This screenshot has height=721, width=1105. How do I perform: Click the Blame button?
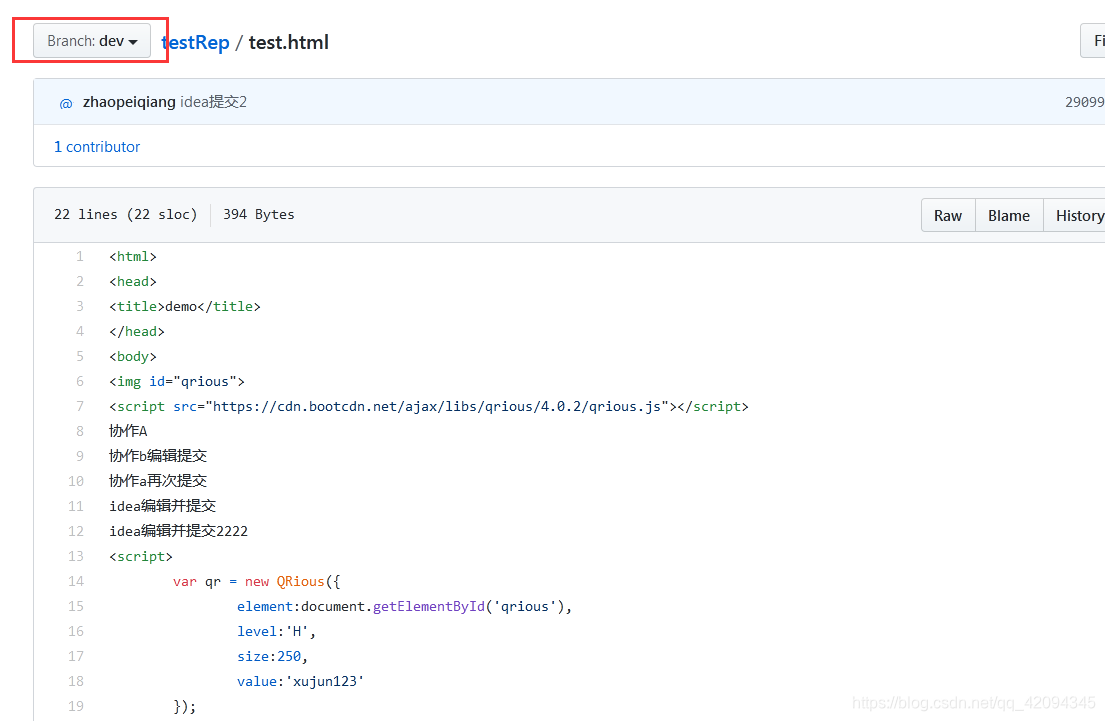click(1008, 216)
